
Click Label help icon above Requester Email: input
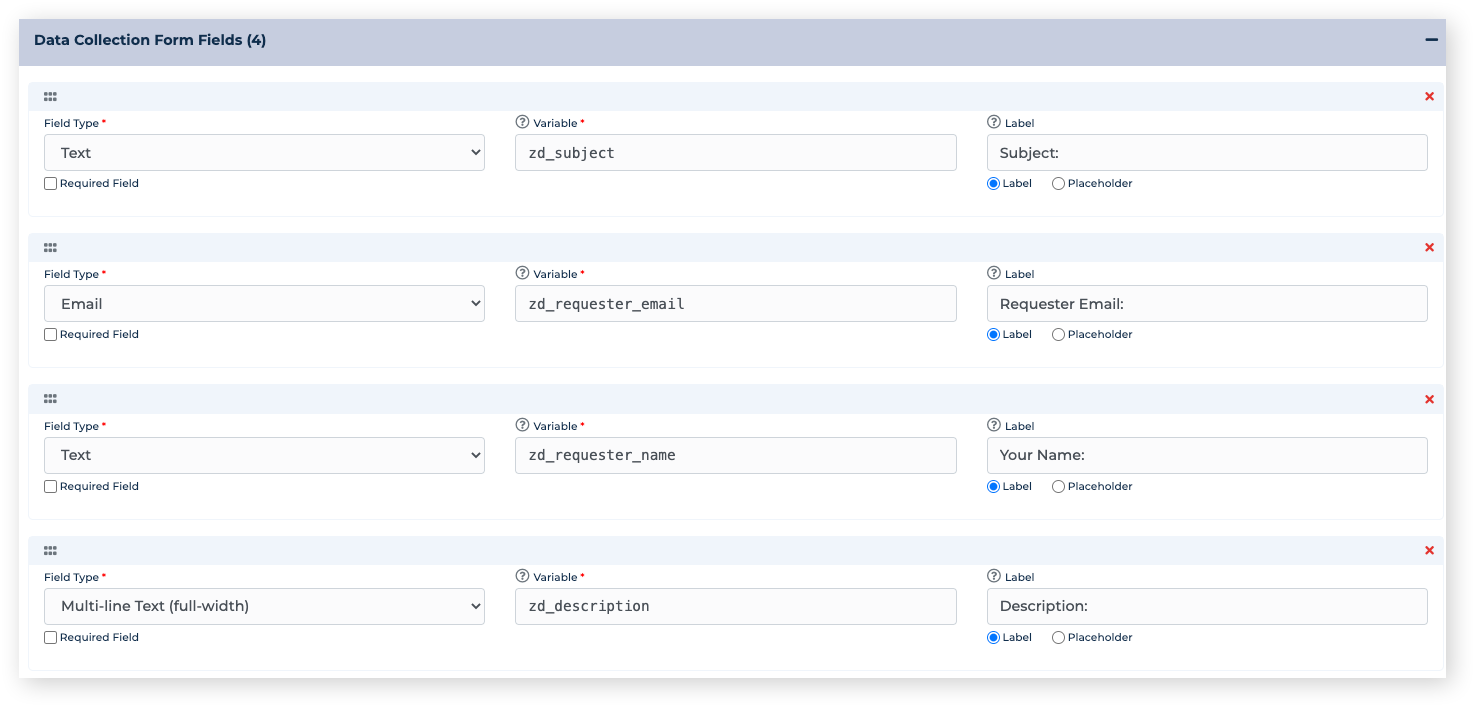(x=994, y=273)
